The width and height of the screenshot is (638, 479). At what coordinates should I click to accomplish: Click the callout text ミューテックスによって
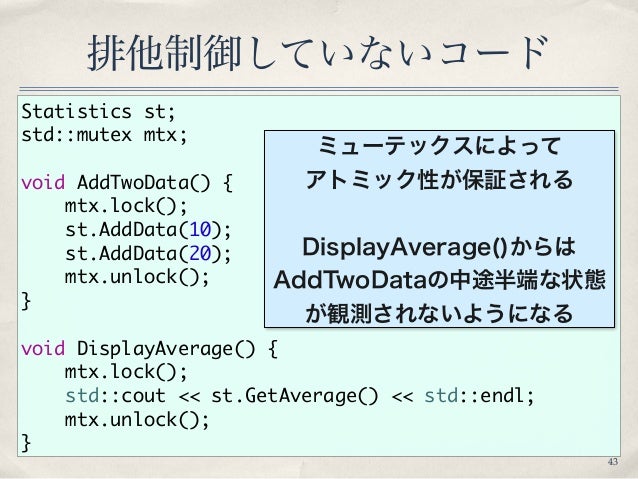click(x=439, y=146)
